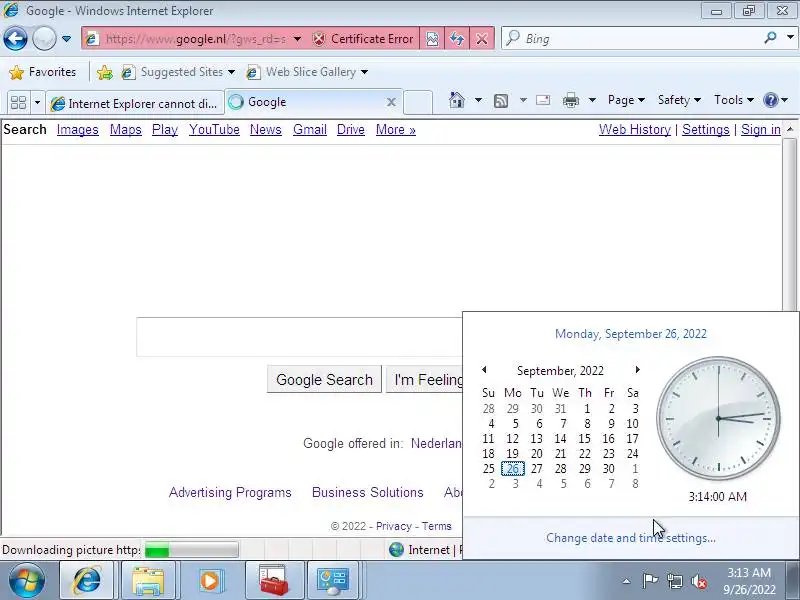Viewport: 800px width, 600px height.
Task: Open the Gmail link
Action: click(310, 130)
